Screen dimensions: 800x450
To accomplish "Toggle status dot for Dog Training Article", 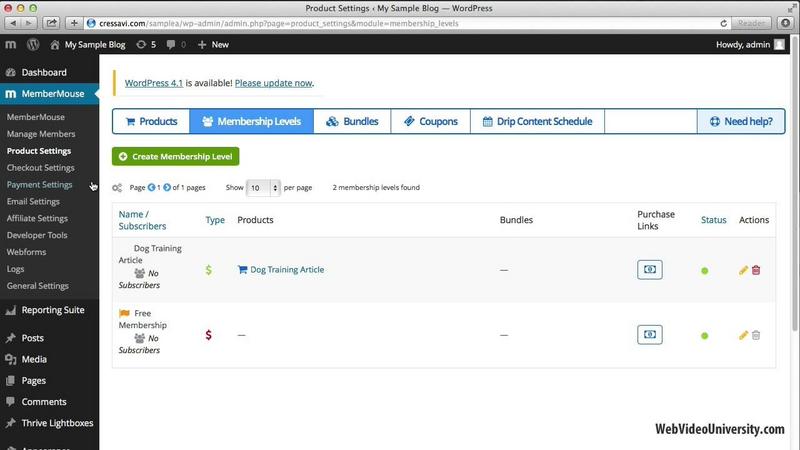I will tap(705, 271).
